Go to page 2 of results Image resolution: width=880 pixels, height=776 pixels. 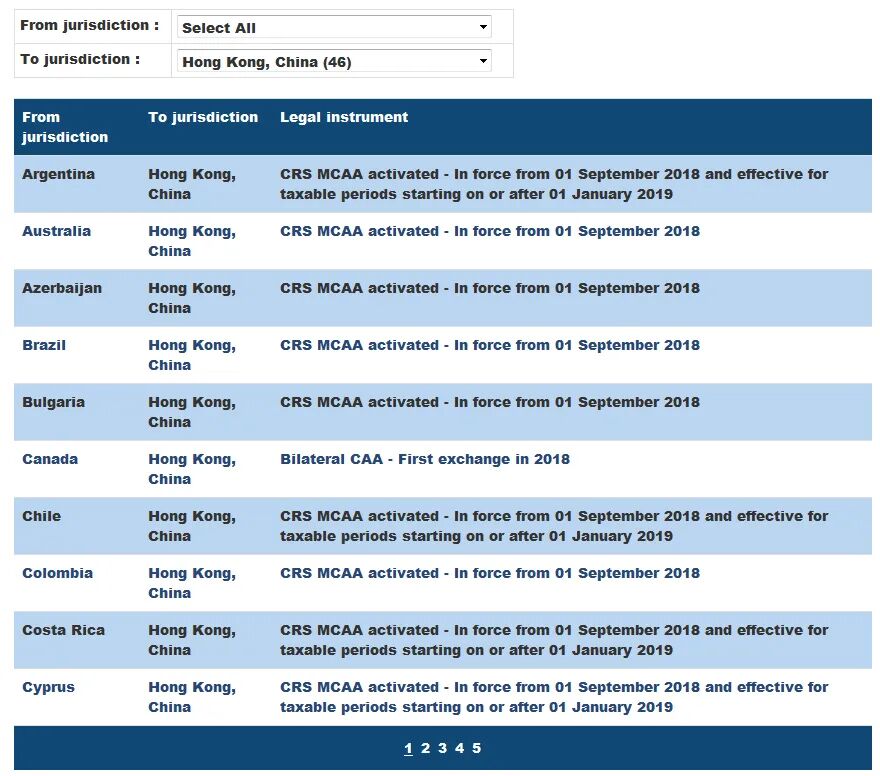coord(425,748)
